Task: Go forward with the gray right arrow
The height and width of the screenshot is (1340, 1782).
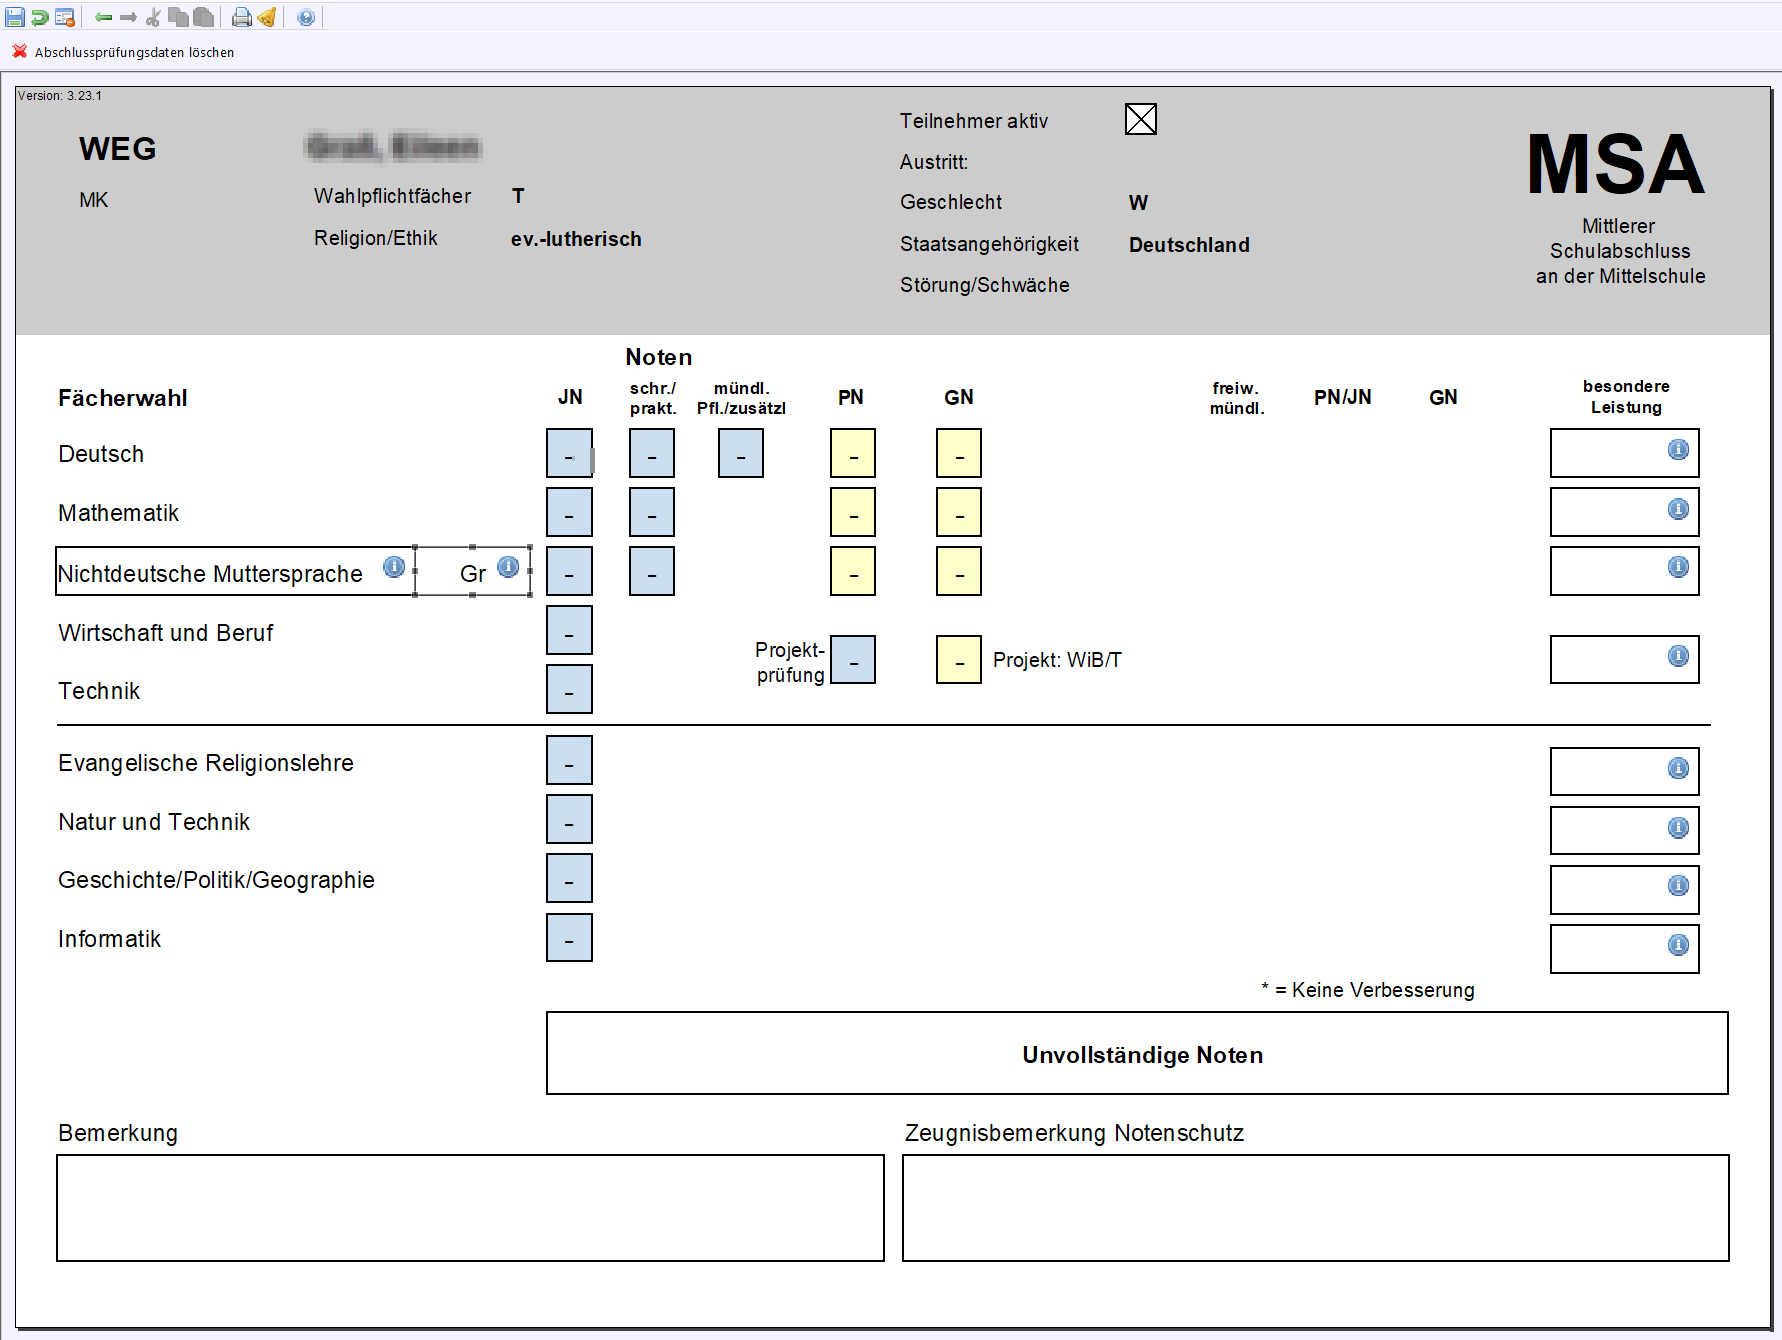Action: [128, 17]
